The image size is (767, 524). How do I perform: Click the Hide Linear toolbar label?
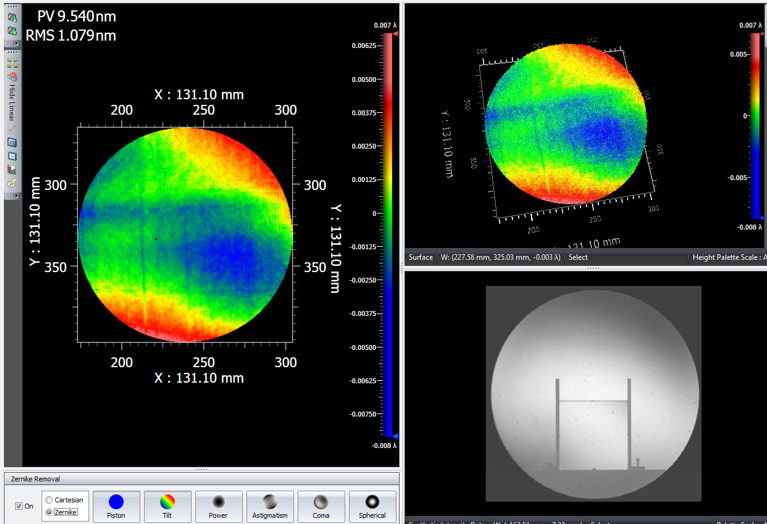point(12,105)
